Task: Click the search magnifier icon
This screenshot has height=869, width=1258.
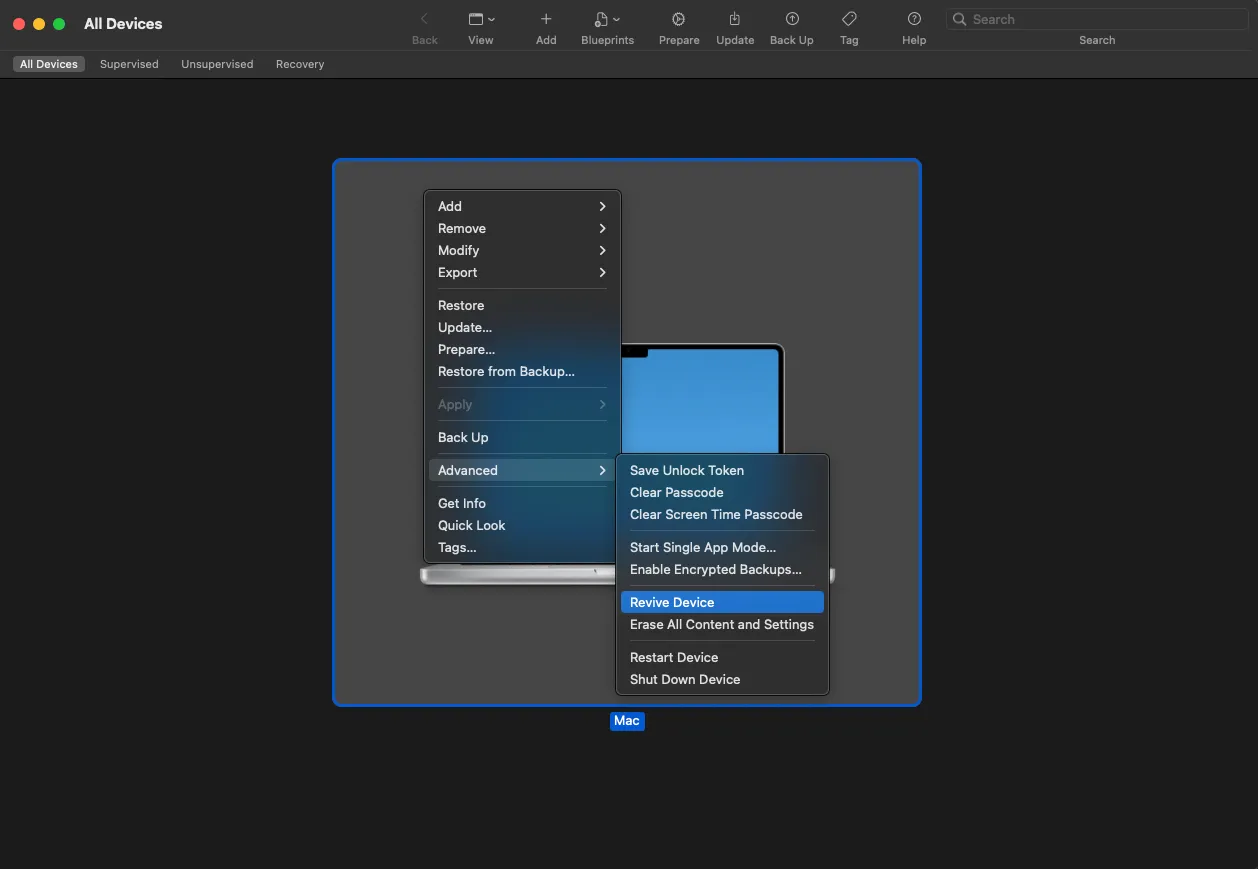Action: coord(960,19)
